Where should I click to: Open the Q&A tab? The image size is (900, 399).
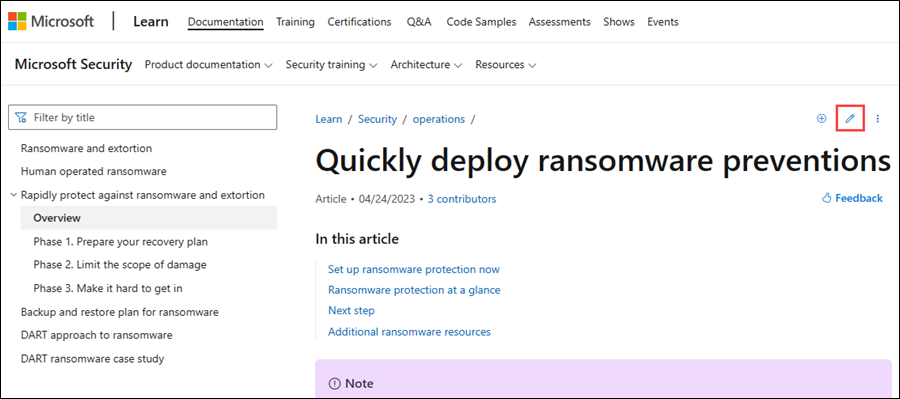pyautogui.click(x=419, y=22)
